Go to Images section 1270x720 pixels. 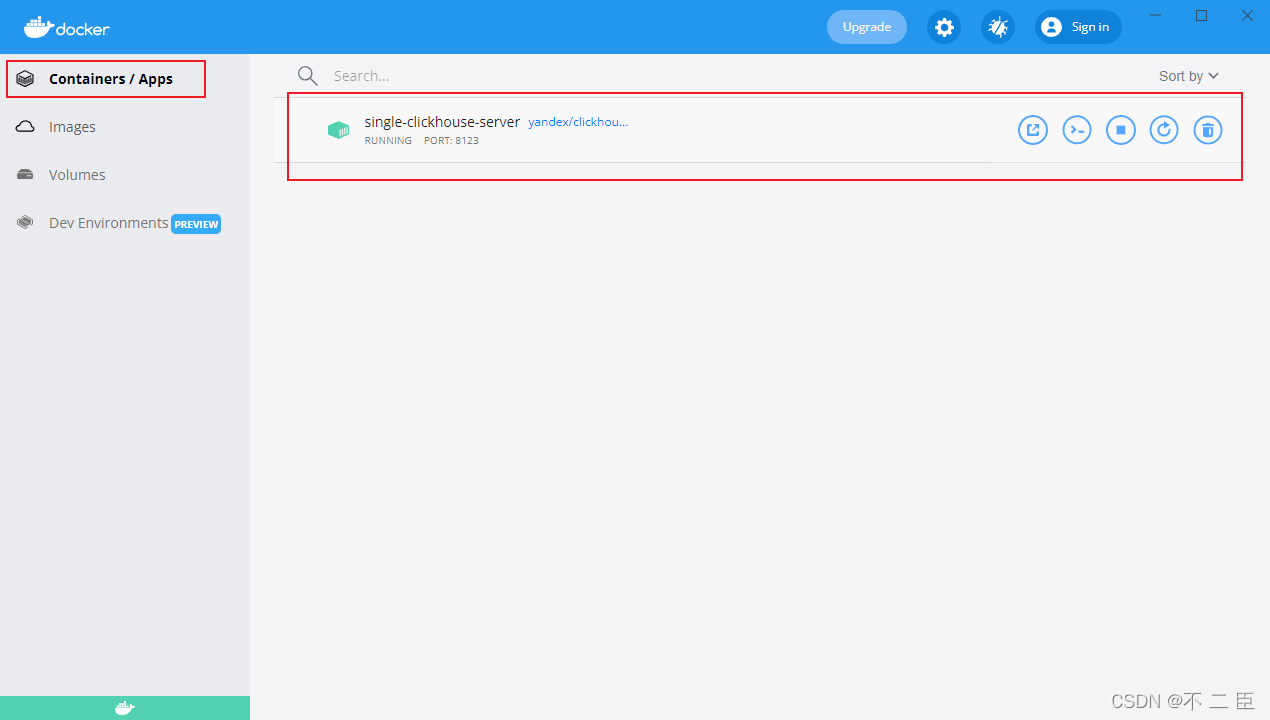(72, 127)
